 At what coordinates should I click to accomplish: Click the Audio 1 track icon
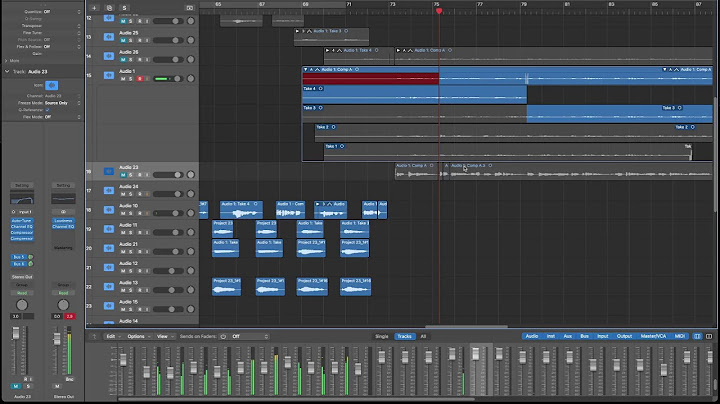point(109,75)
